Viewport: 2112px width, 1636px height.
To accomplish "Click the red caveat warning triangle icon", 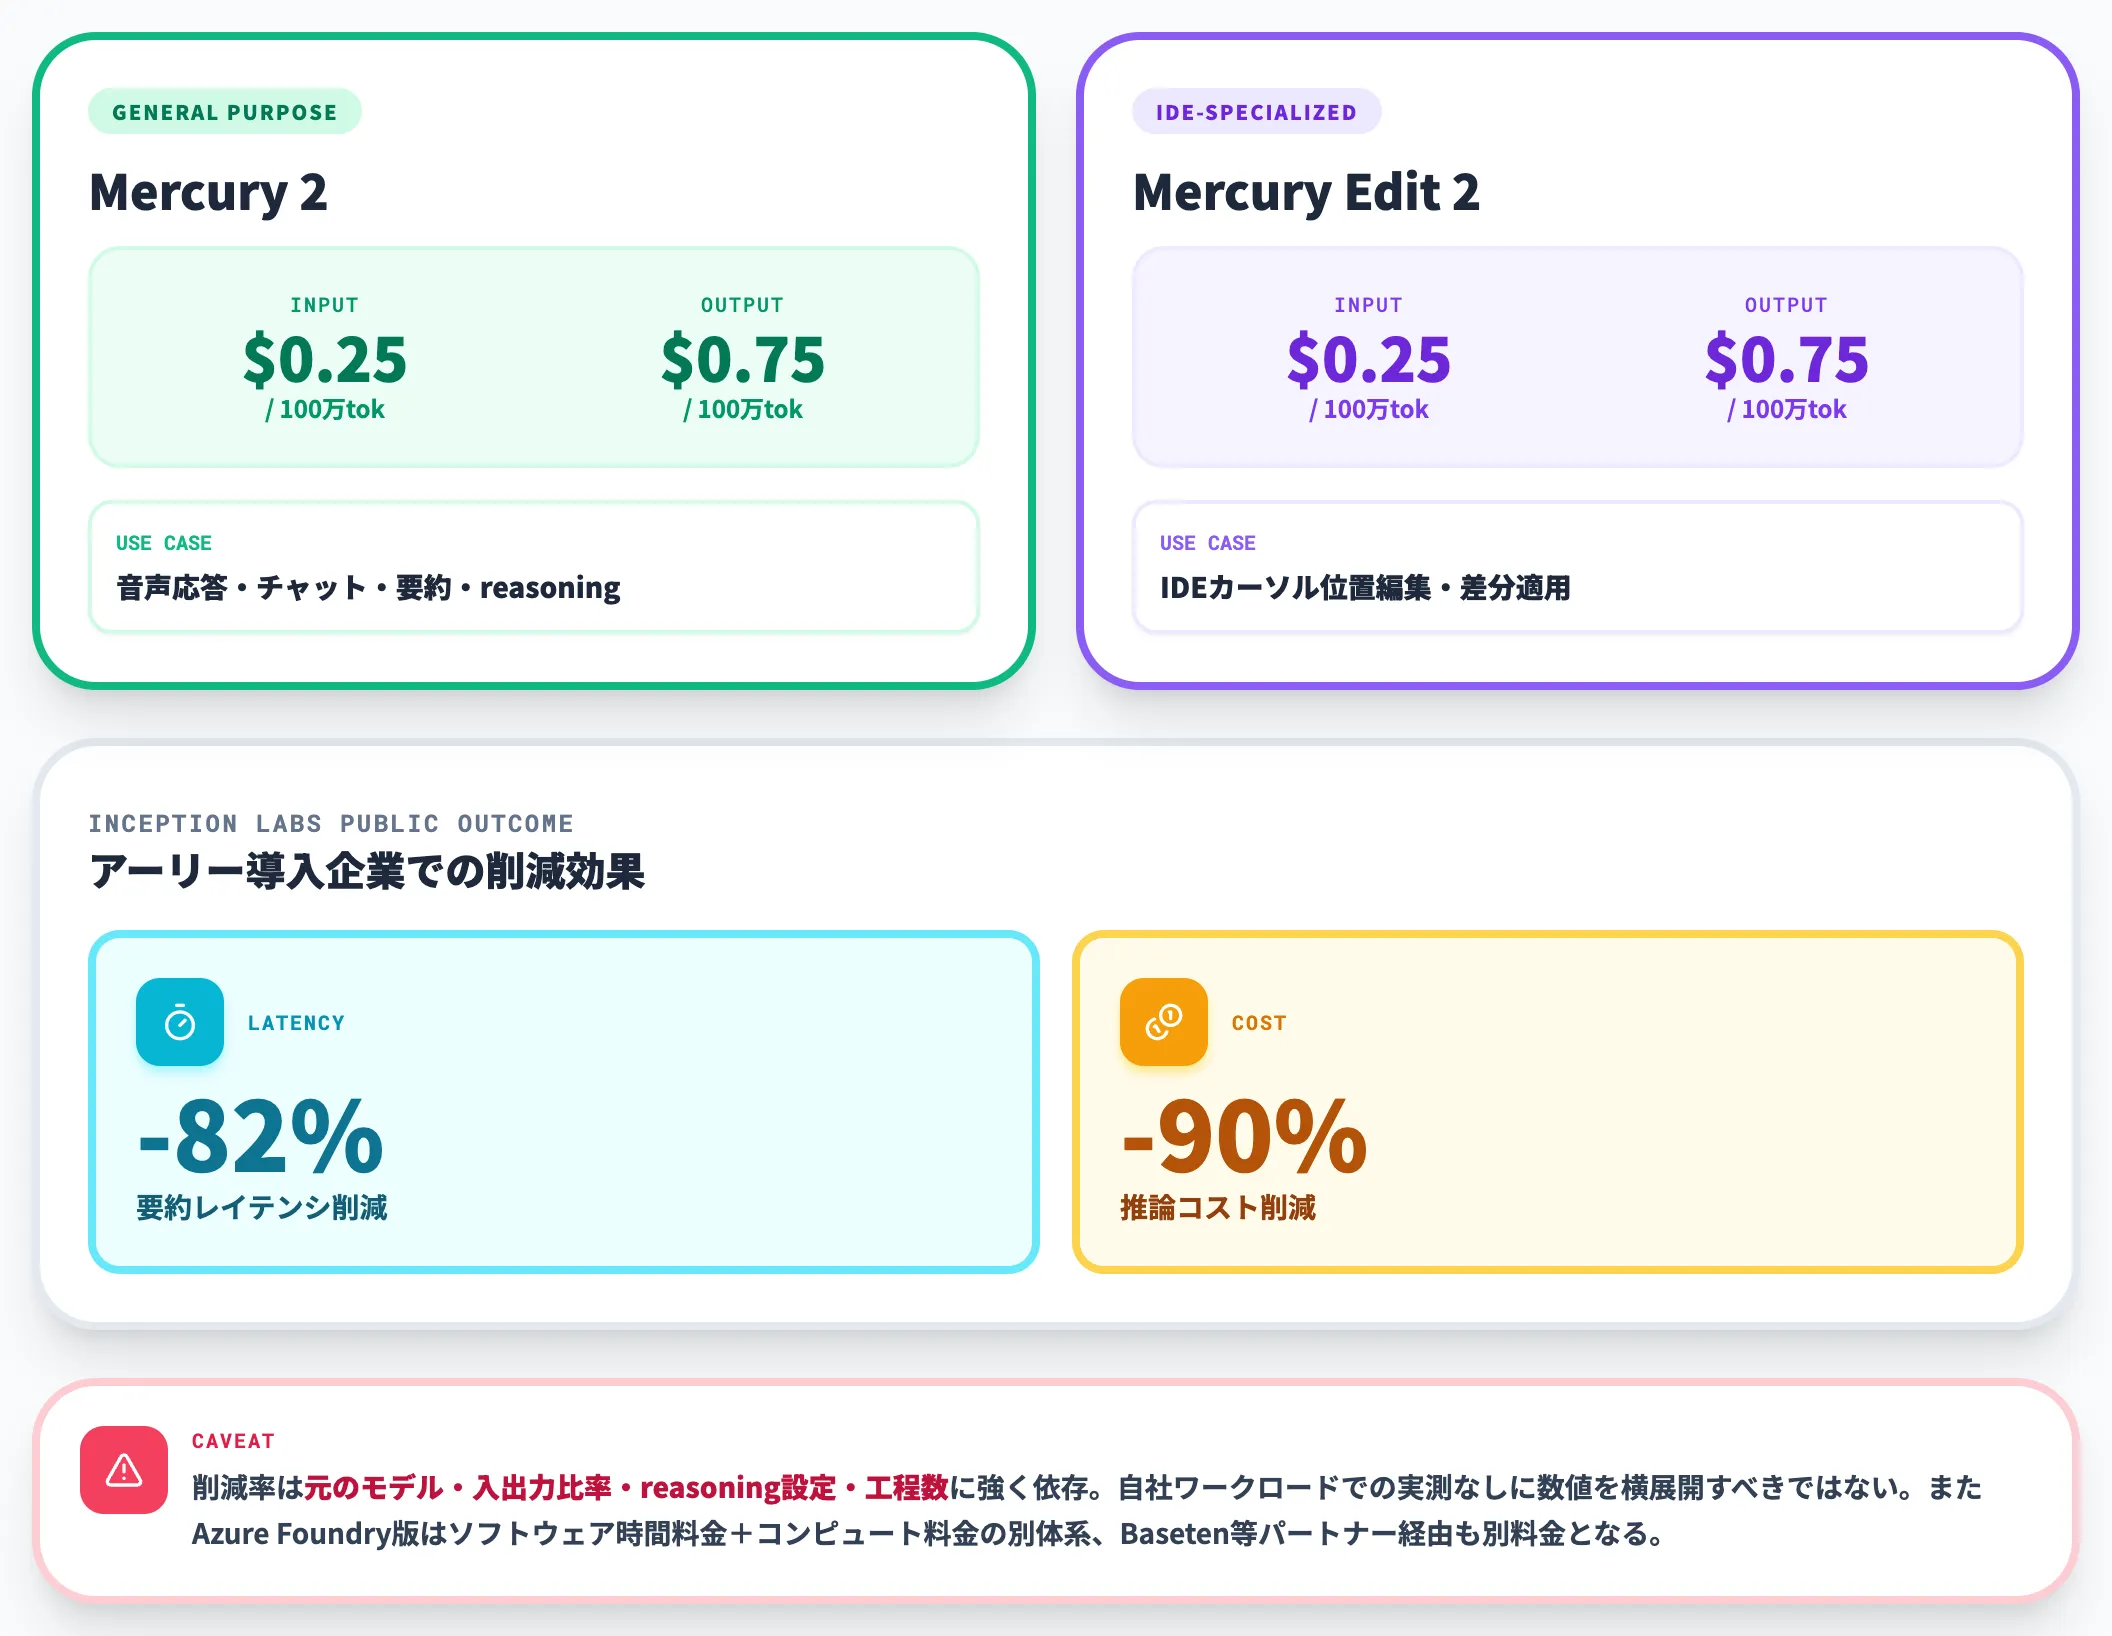I will (x=124, y=1470).
